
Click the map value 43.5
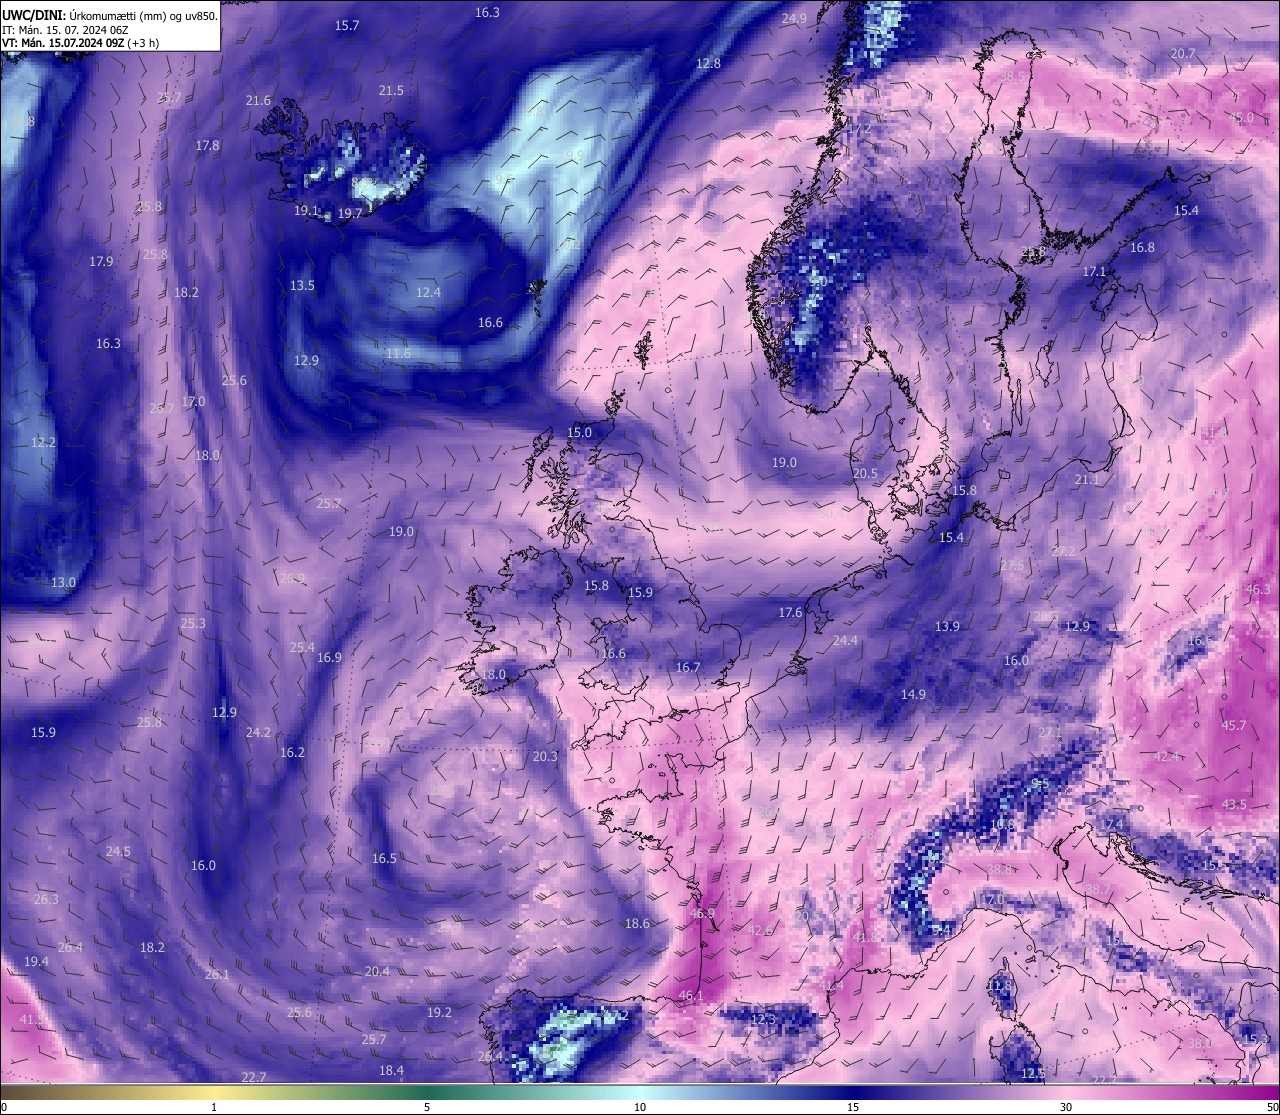point(1234,804)
